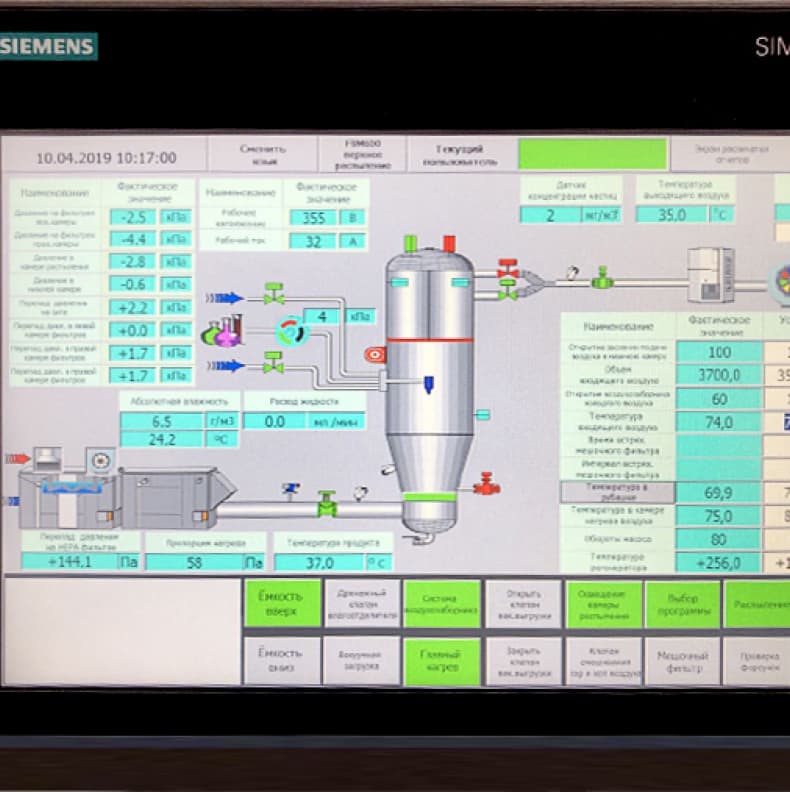
Task: Click the red camera indicator on vessel
Action: (x=375, y=355)
